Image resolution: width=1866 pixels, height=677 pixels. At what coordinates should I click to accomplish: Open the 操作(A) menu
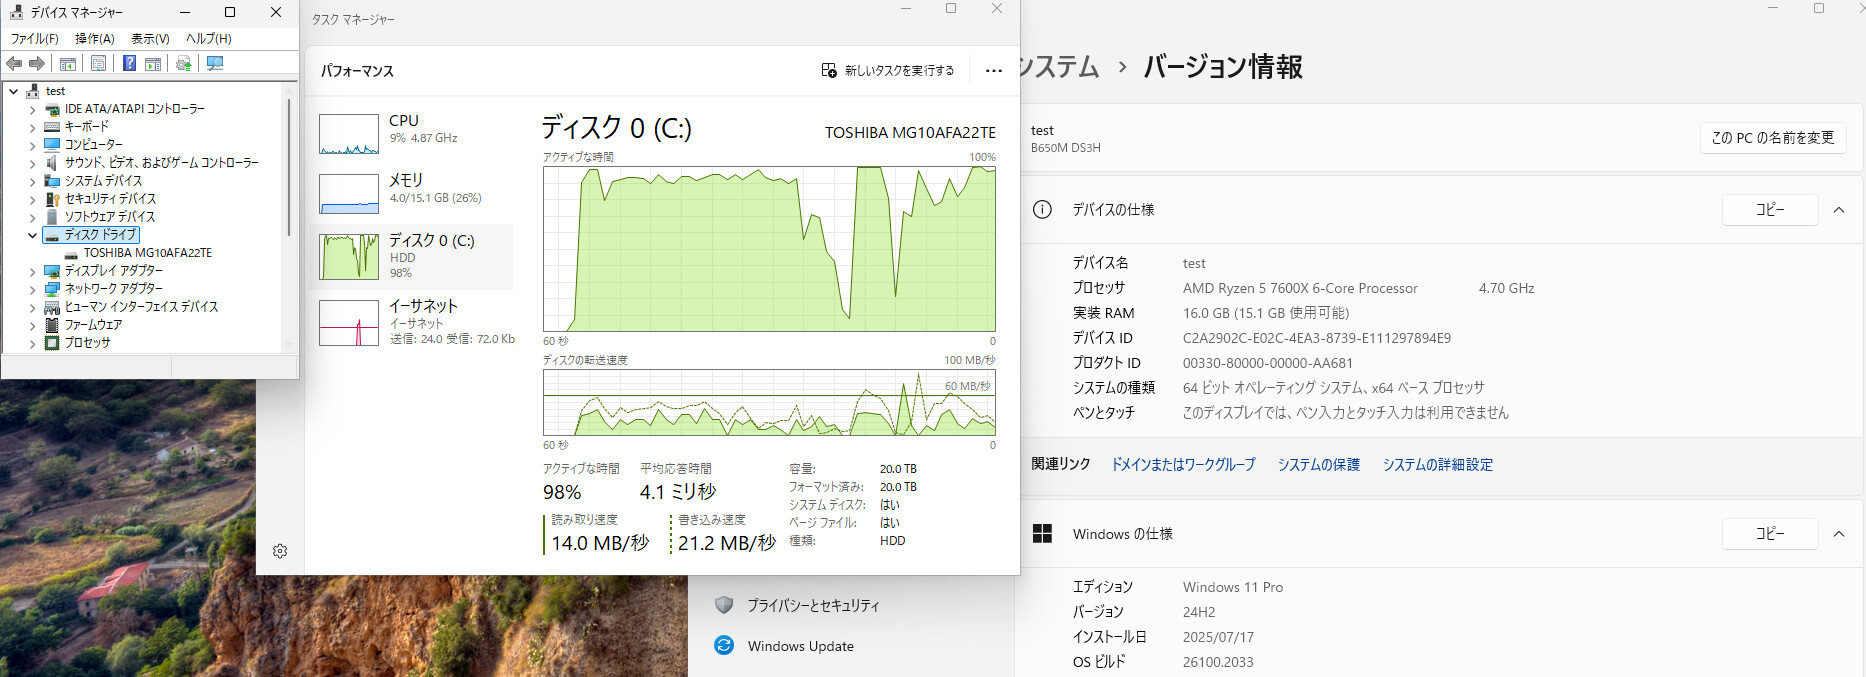[x=95, y=39]
